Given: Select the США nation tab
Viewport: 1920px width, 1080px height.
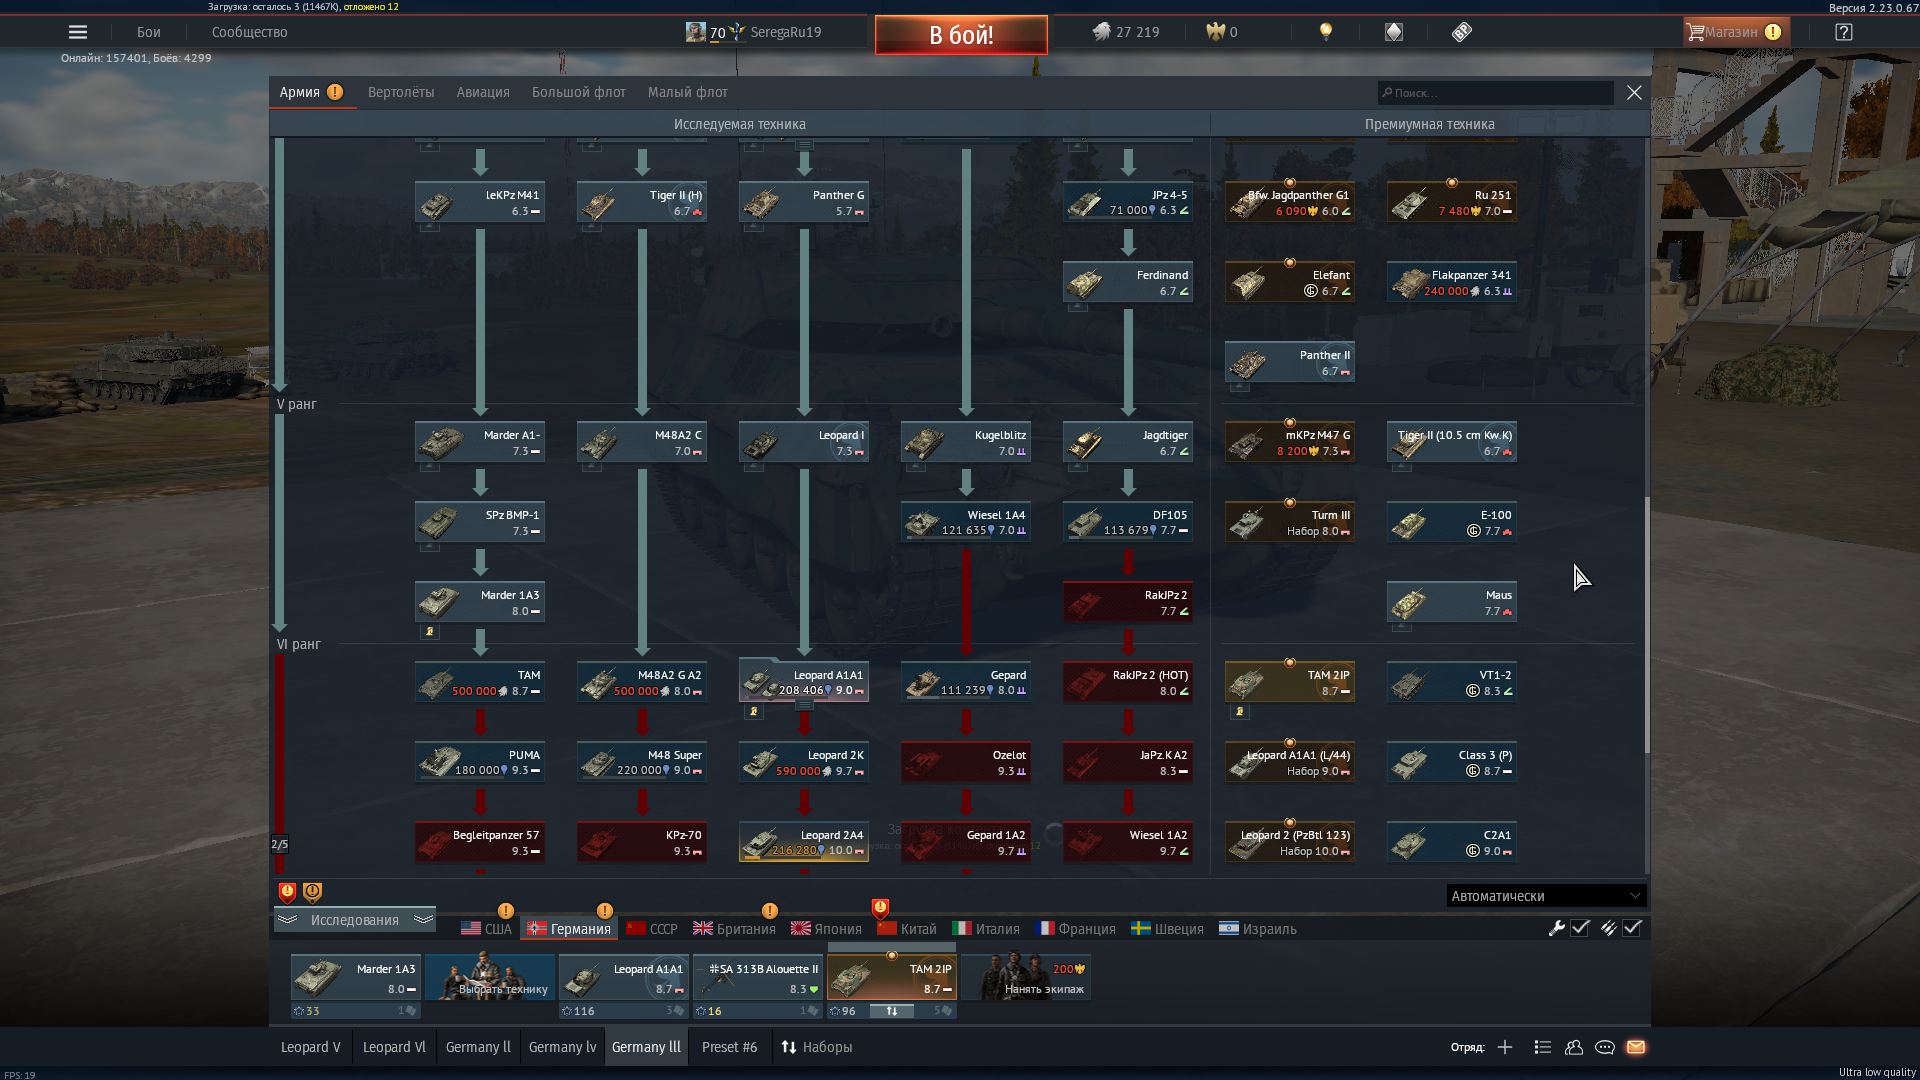Looking at the screenshot, I should [x=486, y=929].
